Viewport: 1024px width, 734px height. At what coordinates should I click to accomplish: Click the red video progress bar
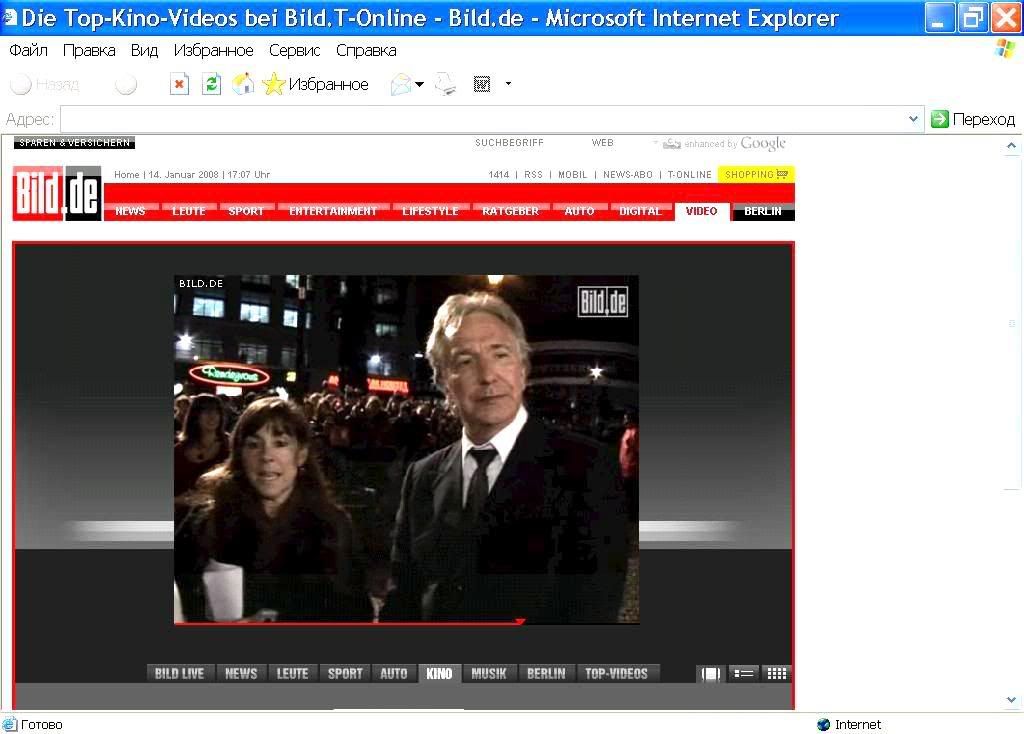point(347,623)
